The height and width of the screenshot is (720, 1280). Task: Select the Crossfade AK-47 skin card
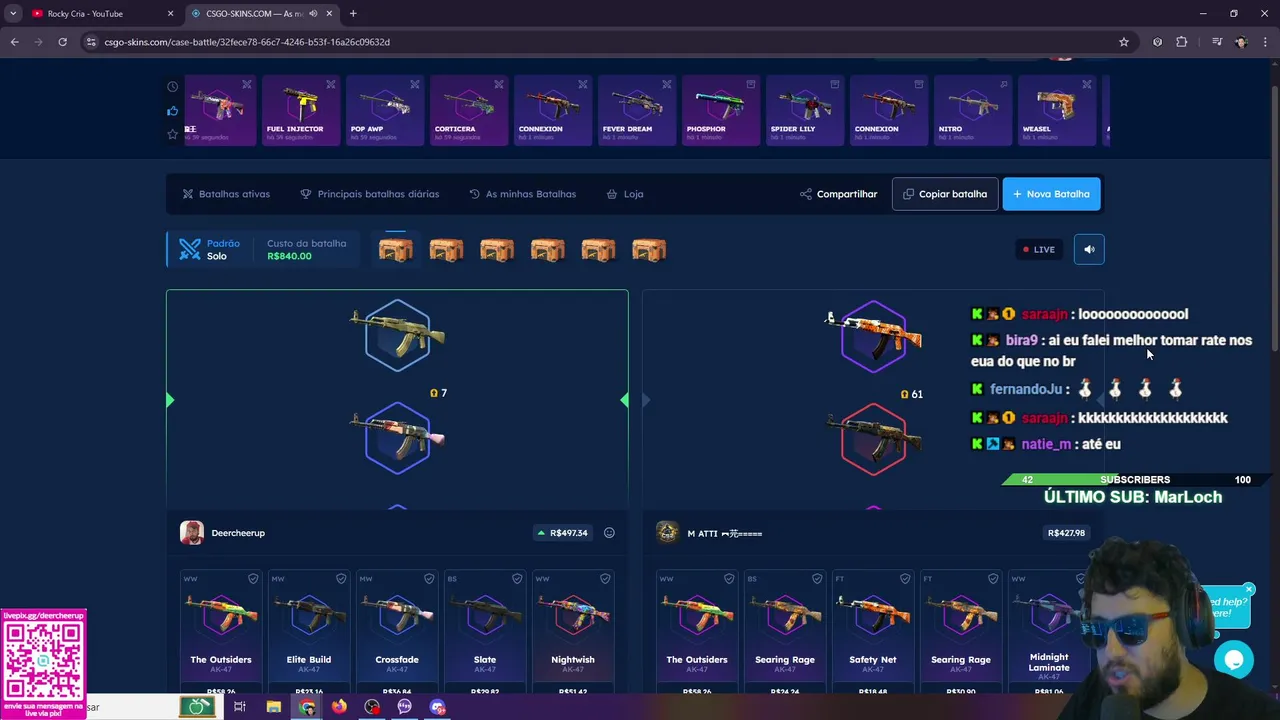click(x=397, y=632)
